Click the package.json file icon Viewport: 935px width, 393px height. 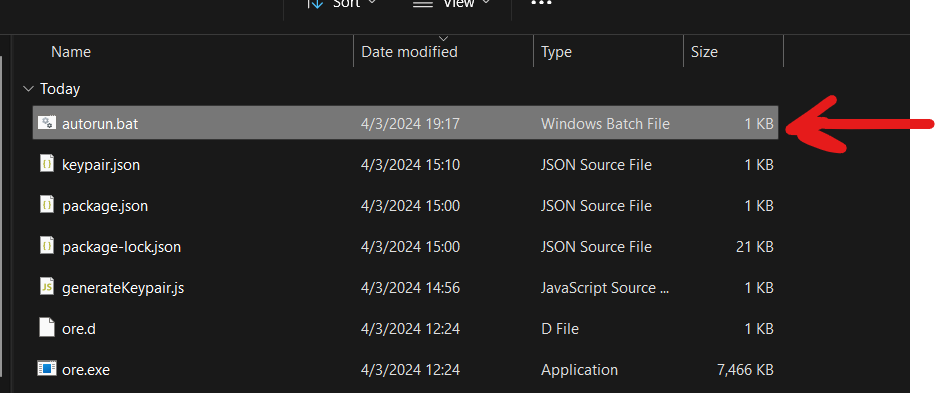[47, 205]
